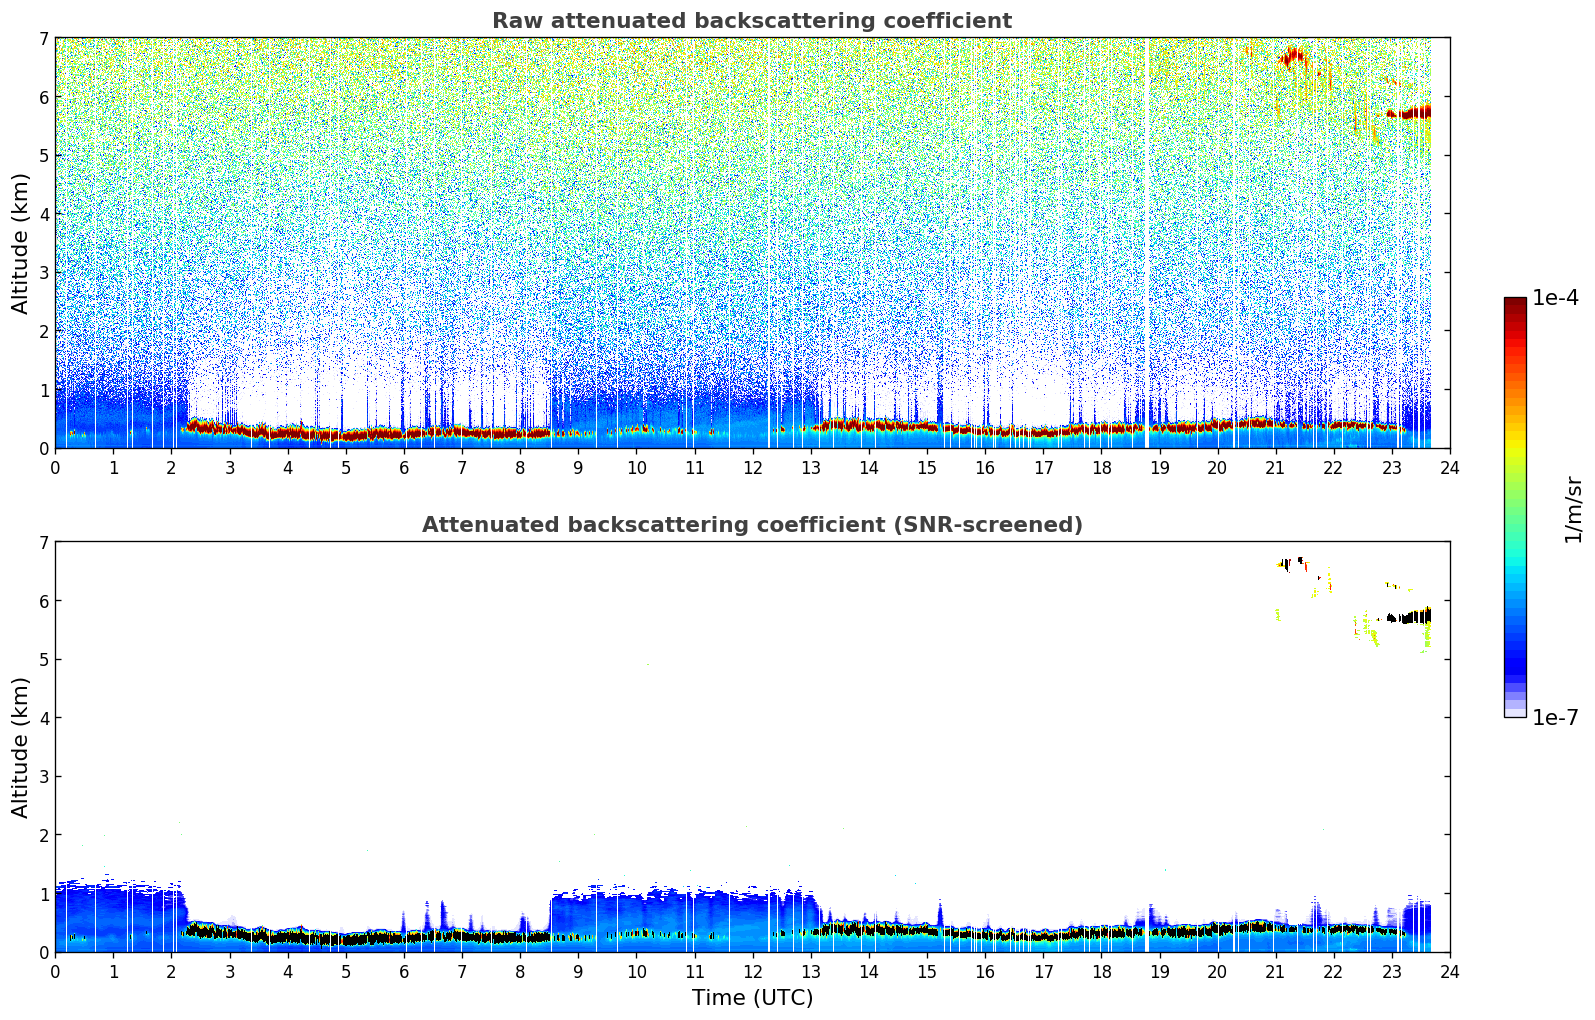Select the bottom plot's "Altitude (km)" axis label
Screen dimensions: 1595x1020
pyautogui.click(x=21, y=747)
